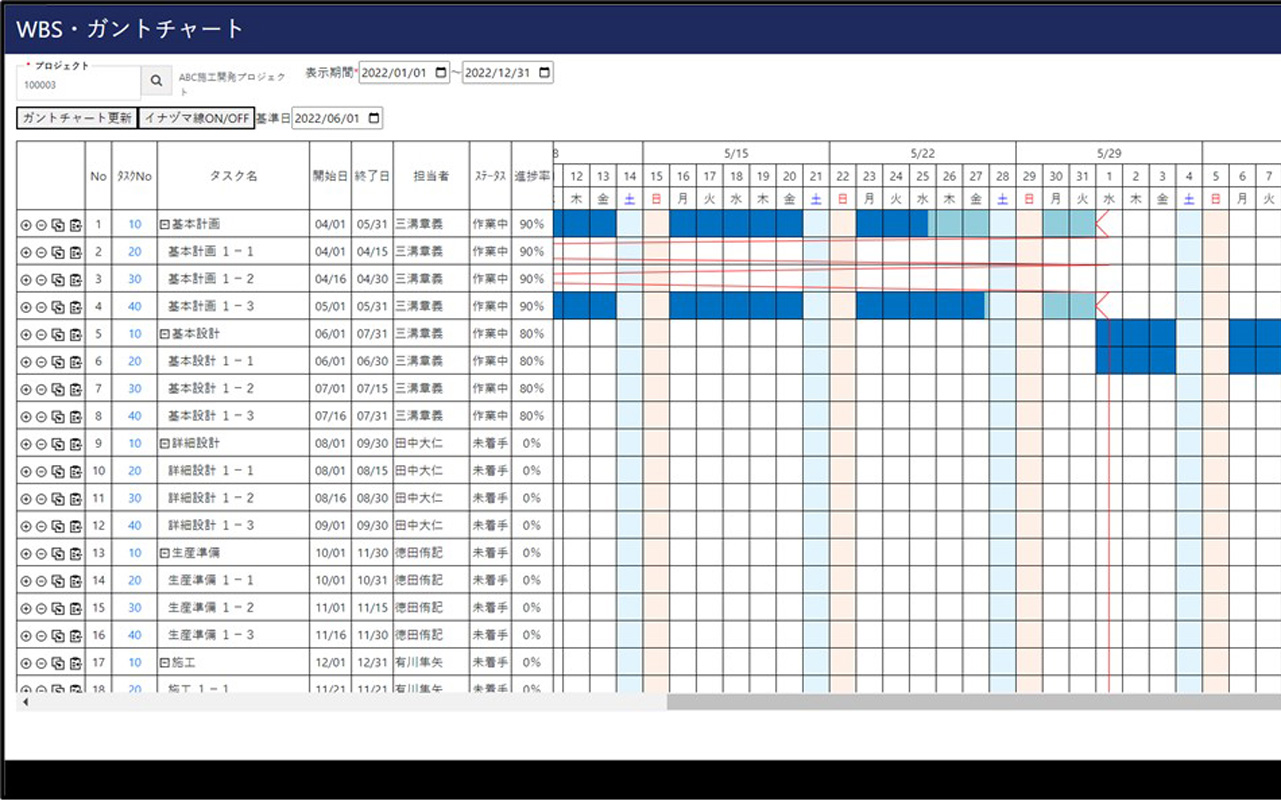
Task: Open calendar picker for 基準日 date
Action: 374,118
